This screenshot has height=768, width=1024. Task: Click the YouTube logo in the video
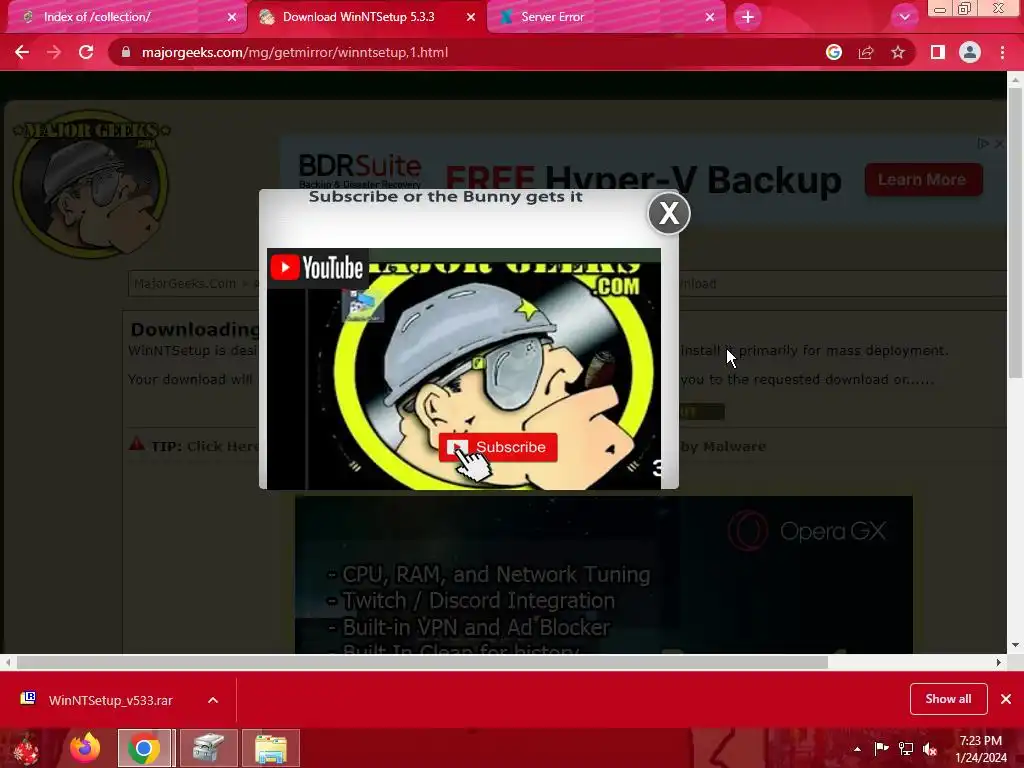[317, 268]
